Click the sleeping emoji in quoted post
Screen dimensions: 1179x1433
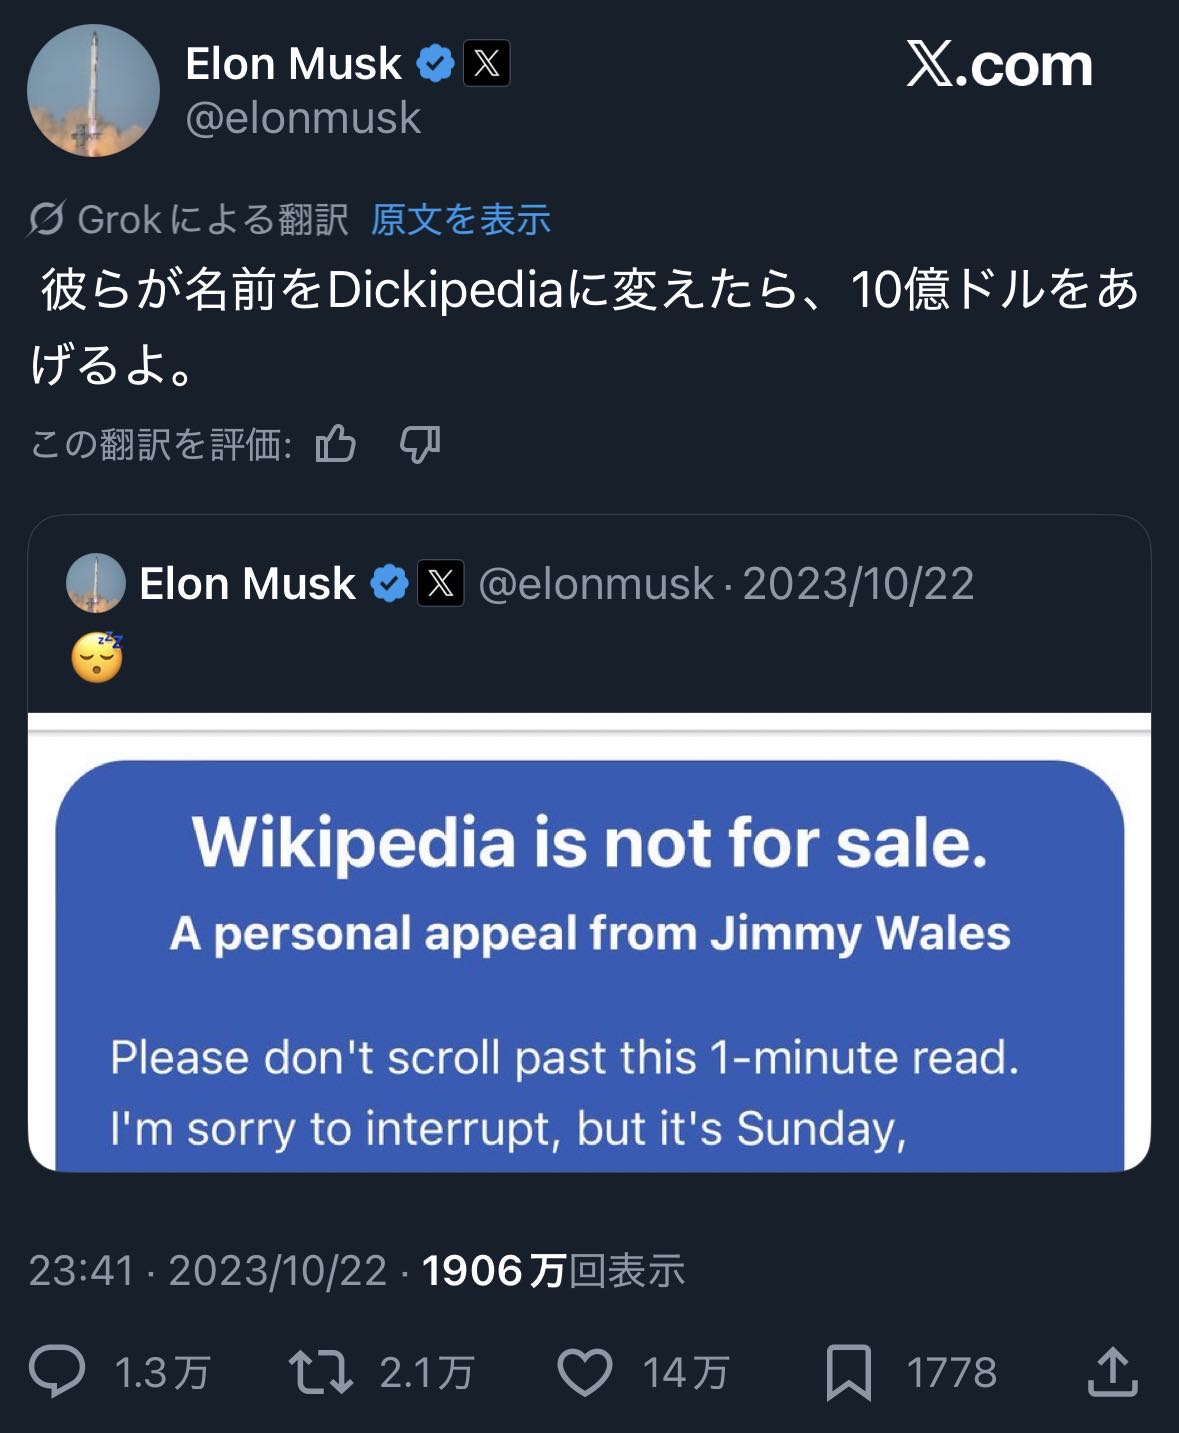point(97,657)
